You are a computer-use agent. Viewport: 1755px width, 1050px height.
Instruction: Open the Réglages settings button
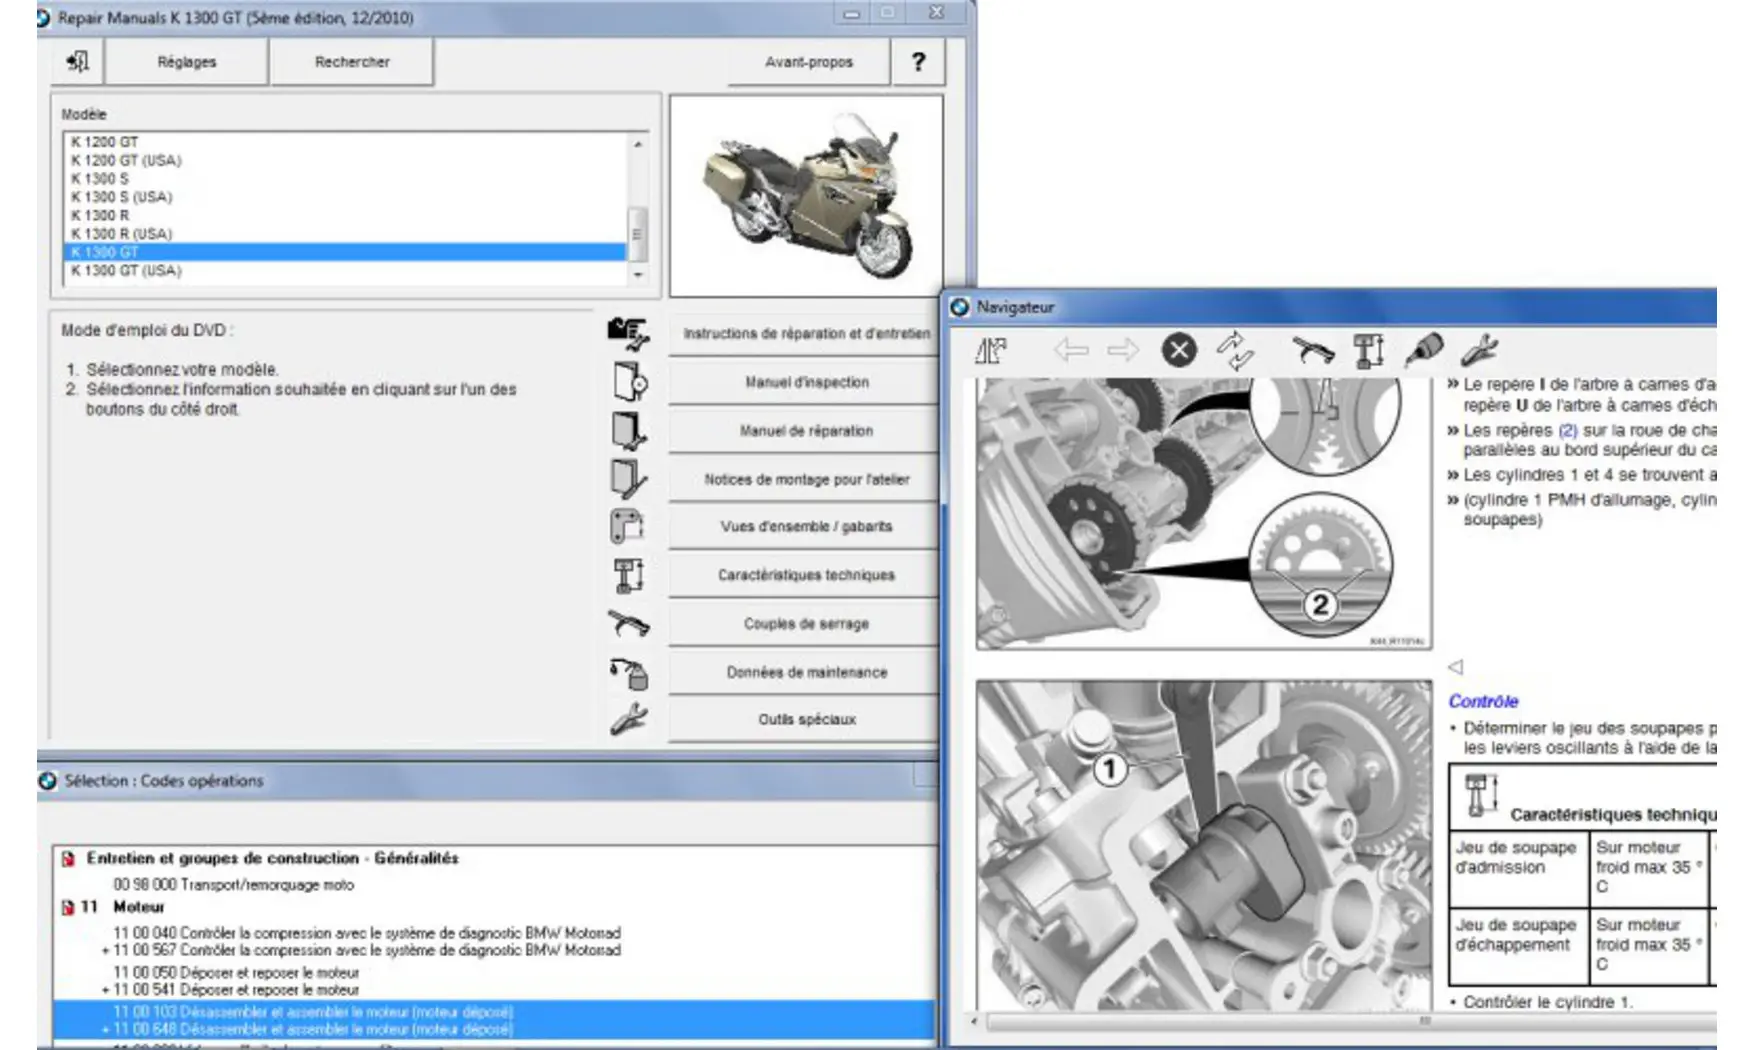pyautogui.click(x=186, y=62)
